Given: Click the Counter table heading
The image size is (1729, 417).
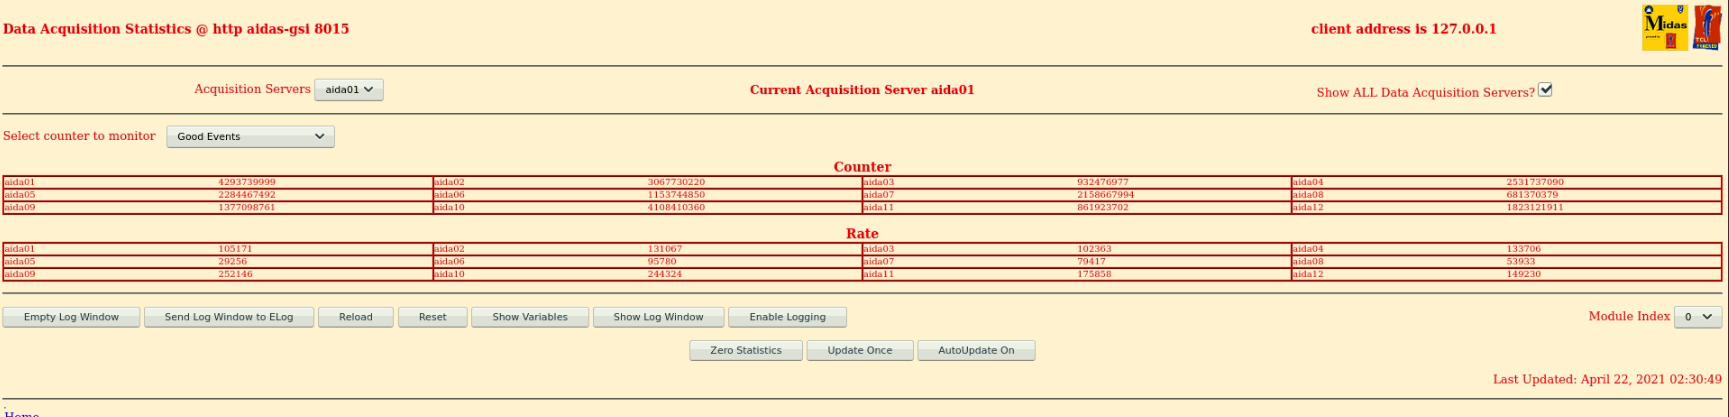Looking at the screenshot, I should (x=862, y=167).
